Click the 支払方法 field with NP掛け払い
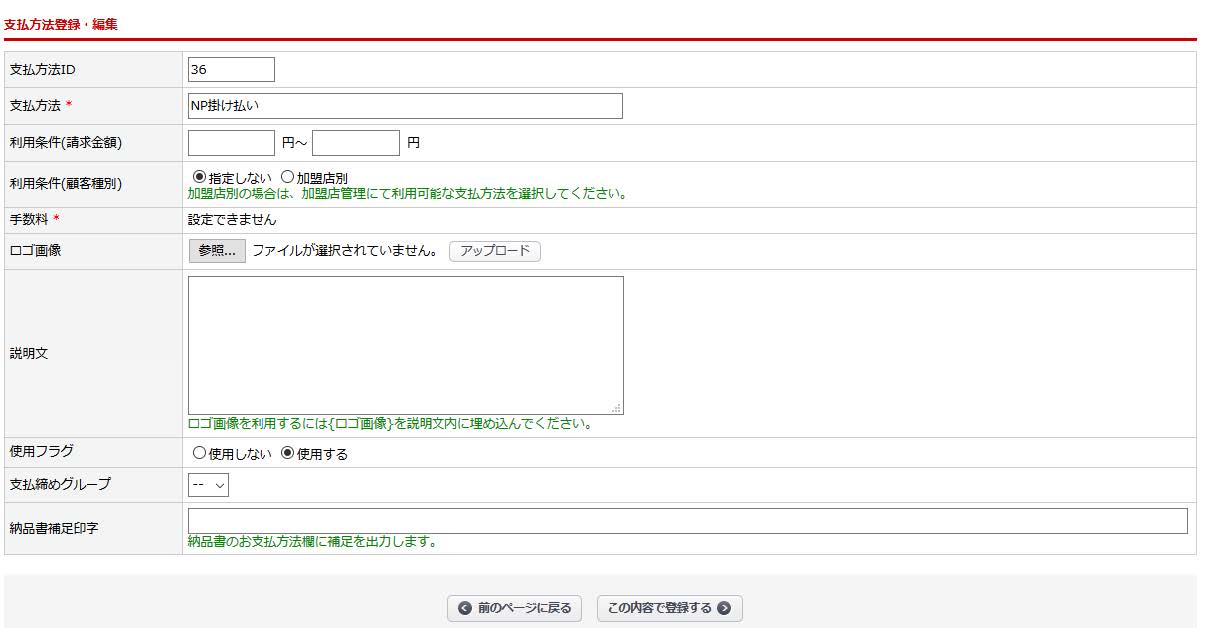The image size is (1224, 628). tap(405, 106)
